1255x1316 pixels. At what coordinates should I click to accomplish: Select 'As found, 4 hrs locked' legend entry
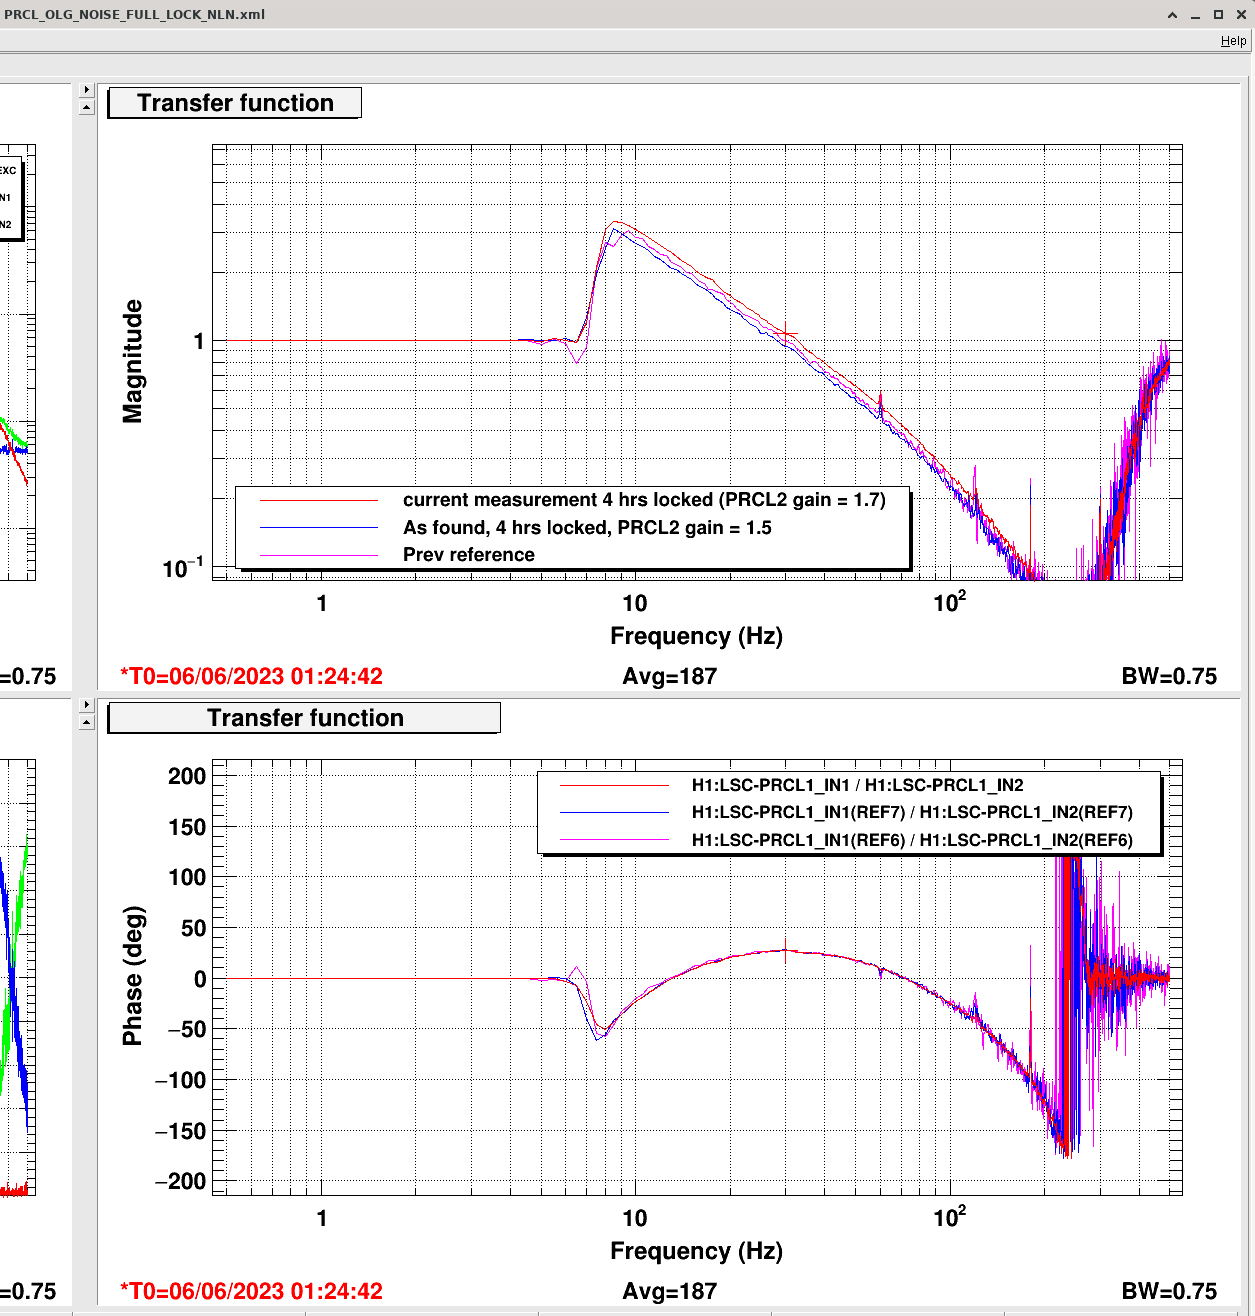[x=586, y=528]
